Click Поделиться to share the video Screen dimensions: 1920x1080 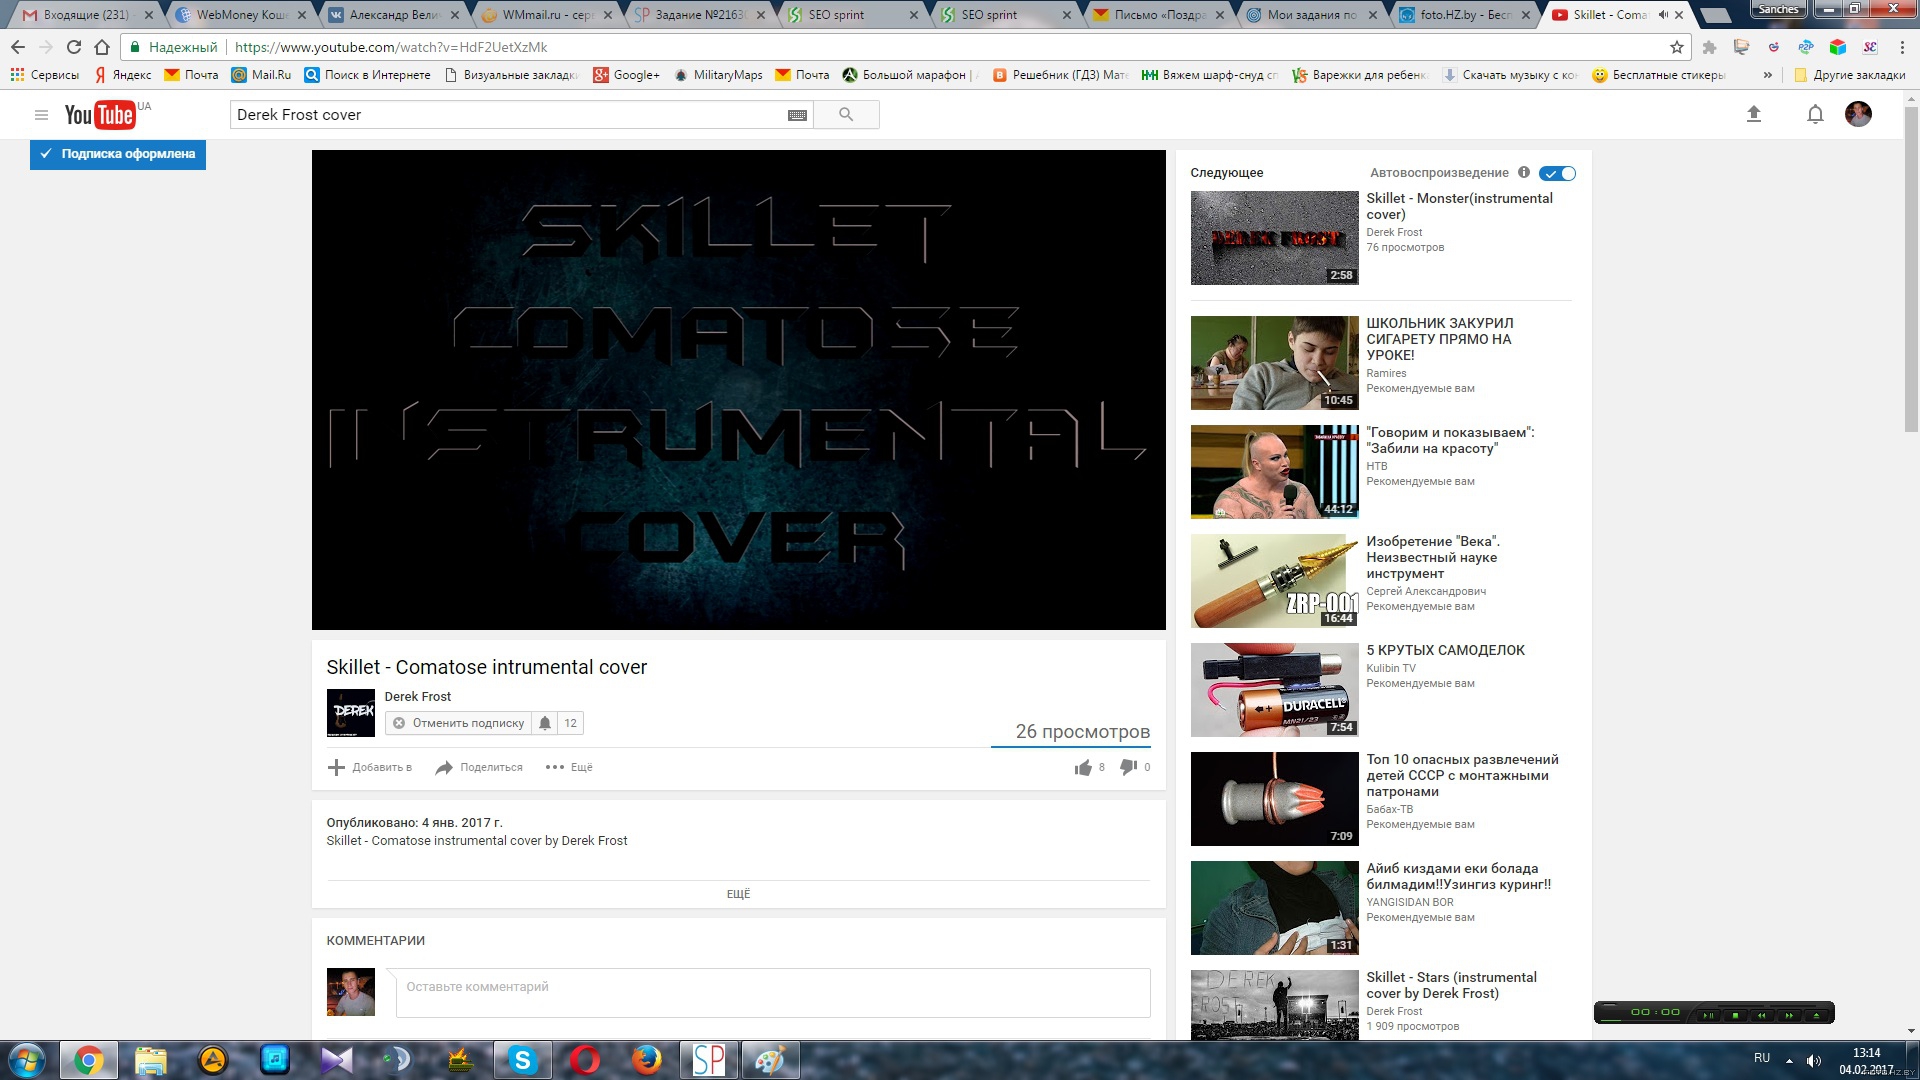[x=479, y=767]
